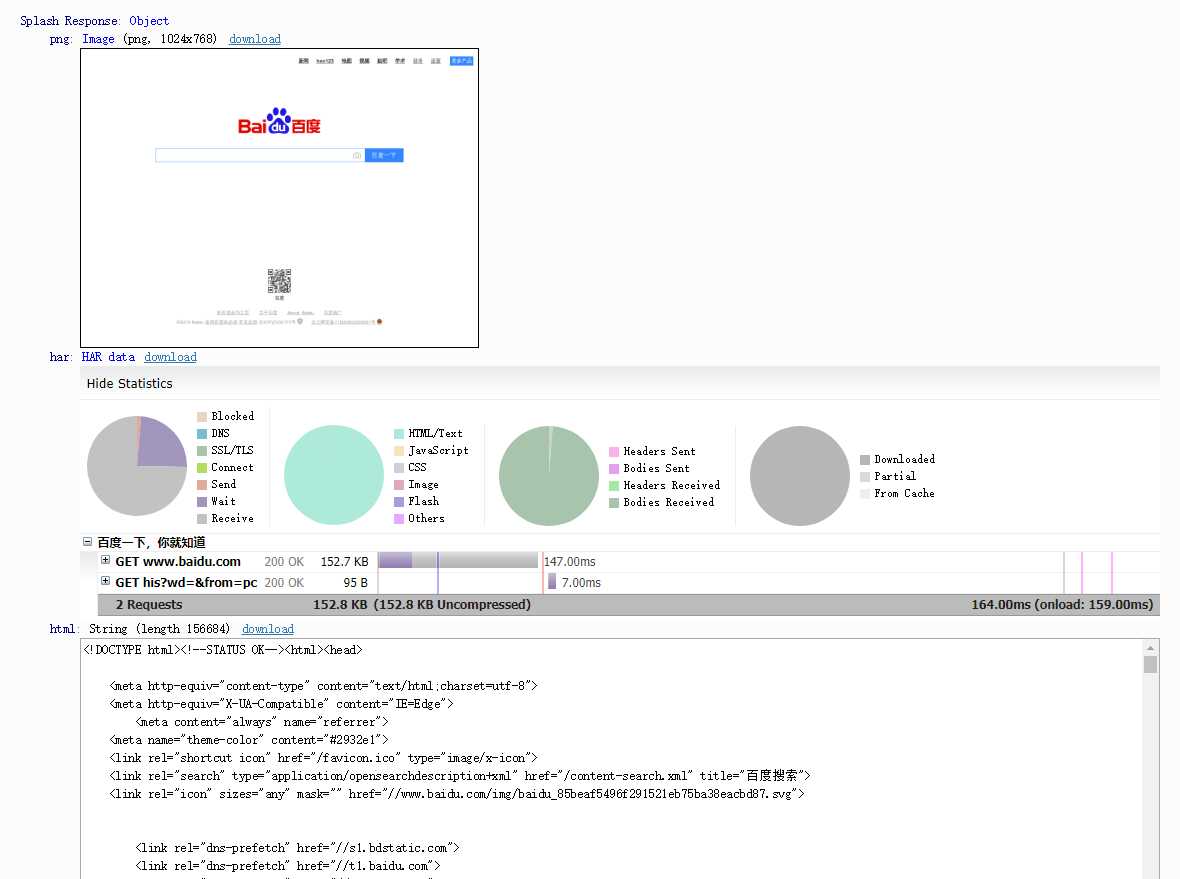Image resolution: width=1180 pixels, height=879 pixels.
Task: Click '152.8 KB (152.8 KB Uncompressed)' summary
Action: (422, 604)
